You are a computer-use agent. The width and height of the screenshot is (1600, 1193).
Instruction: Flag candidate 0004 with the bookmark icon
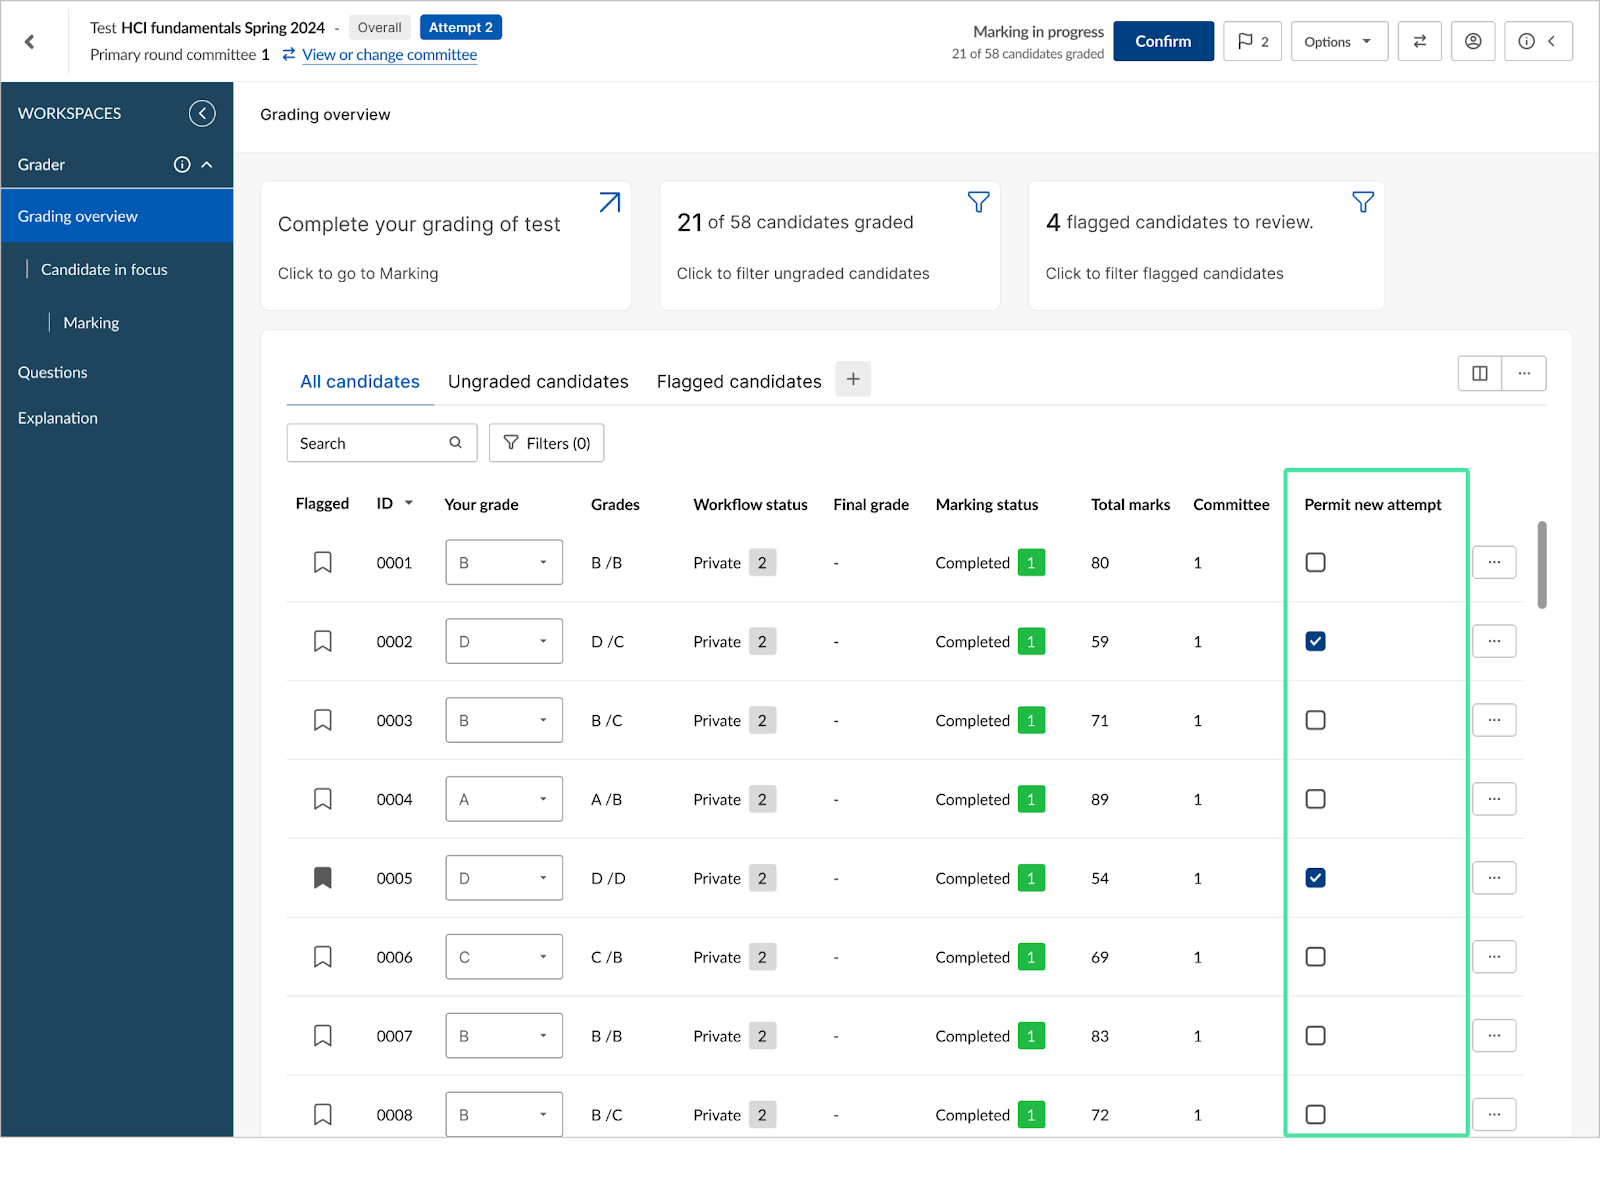click(323, 799)
